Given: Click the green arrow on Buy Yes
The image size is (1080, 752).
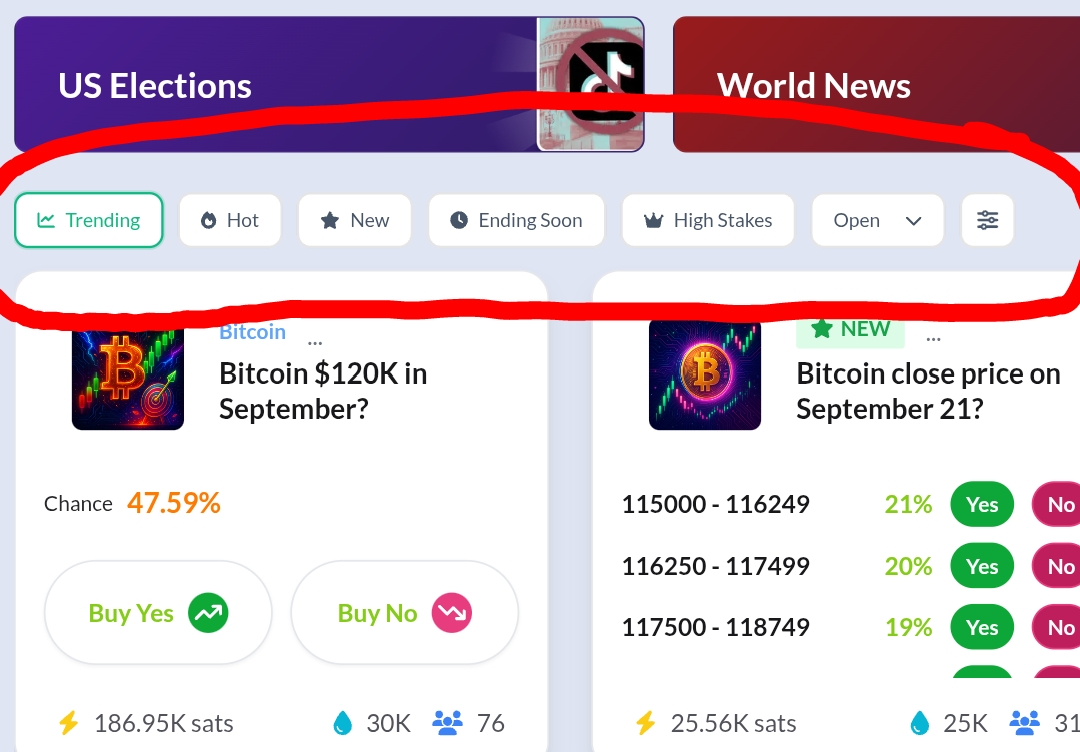Looking at the screenshot, I should pyautogui.click(x=208, y=613).
